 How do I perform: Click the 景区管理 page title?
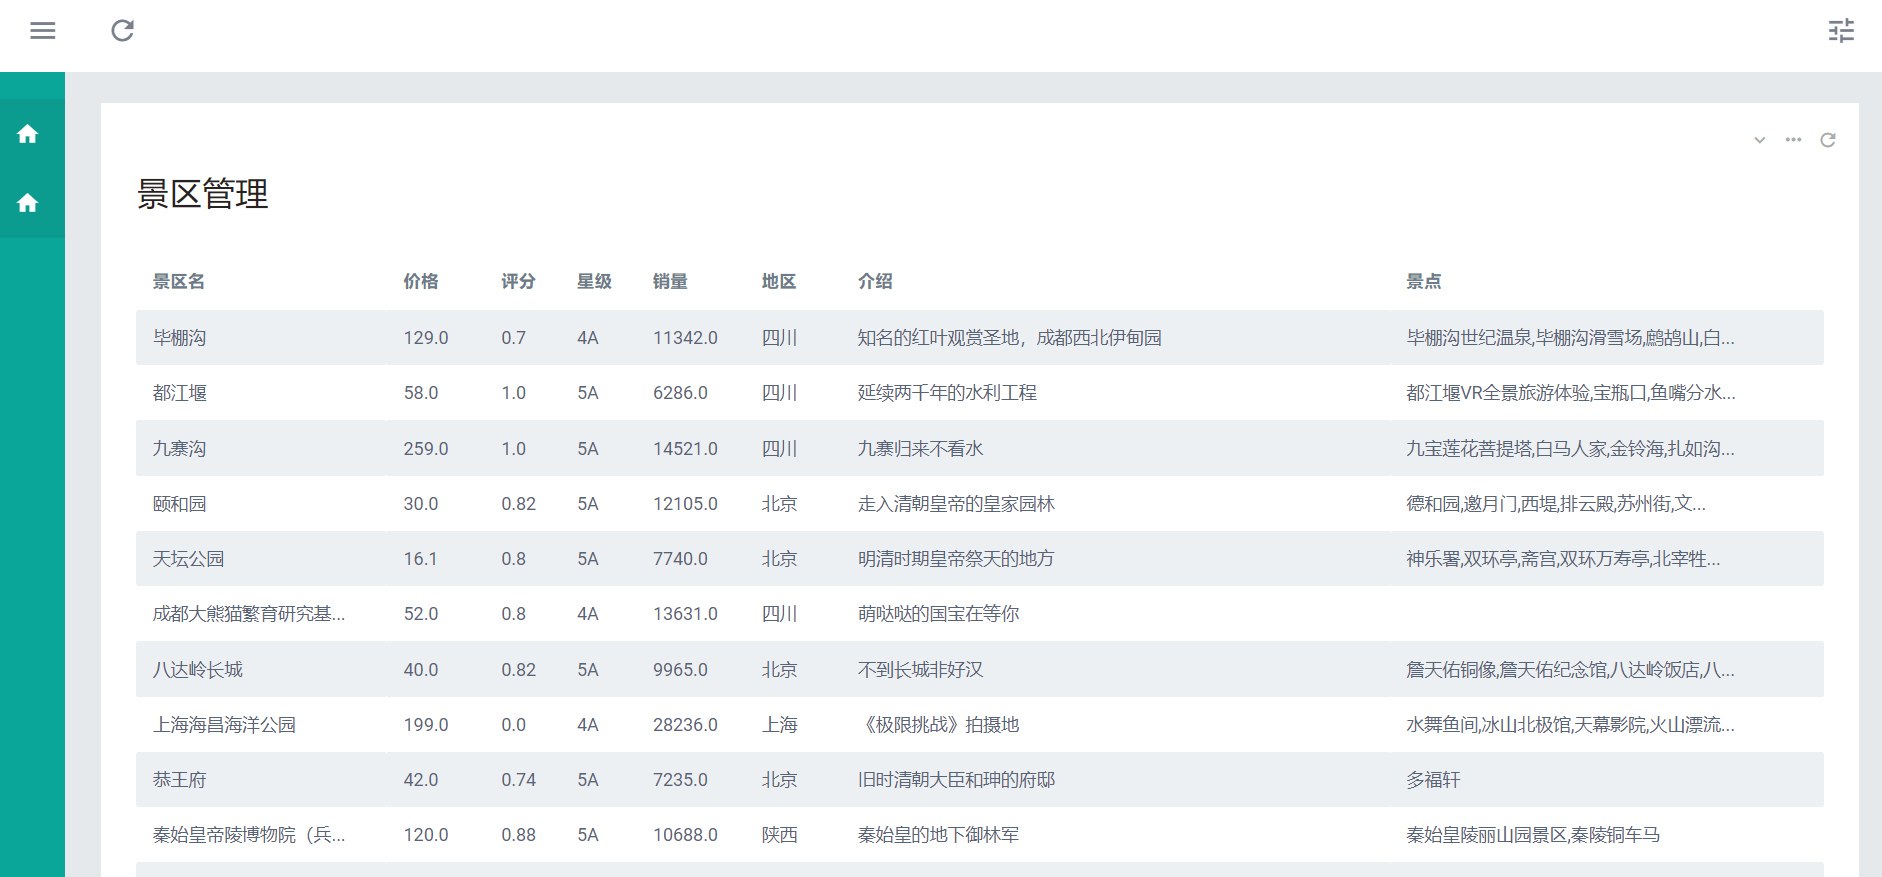[x=202, y=194]
